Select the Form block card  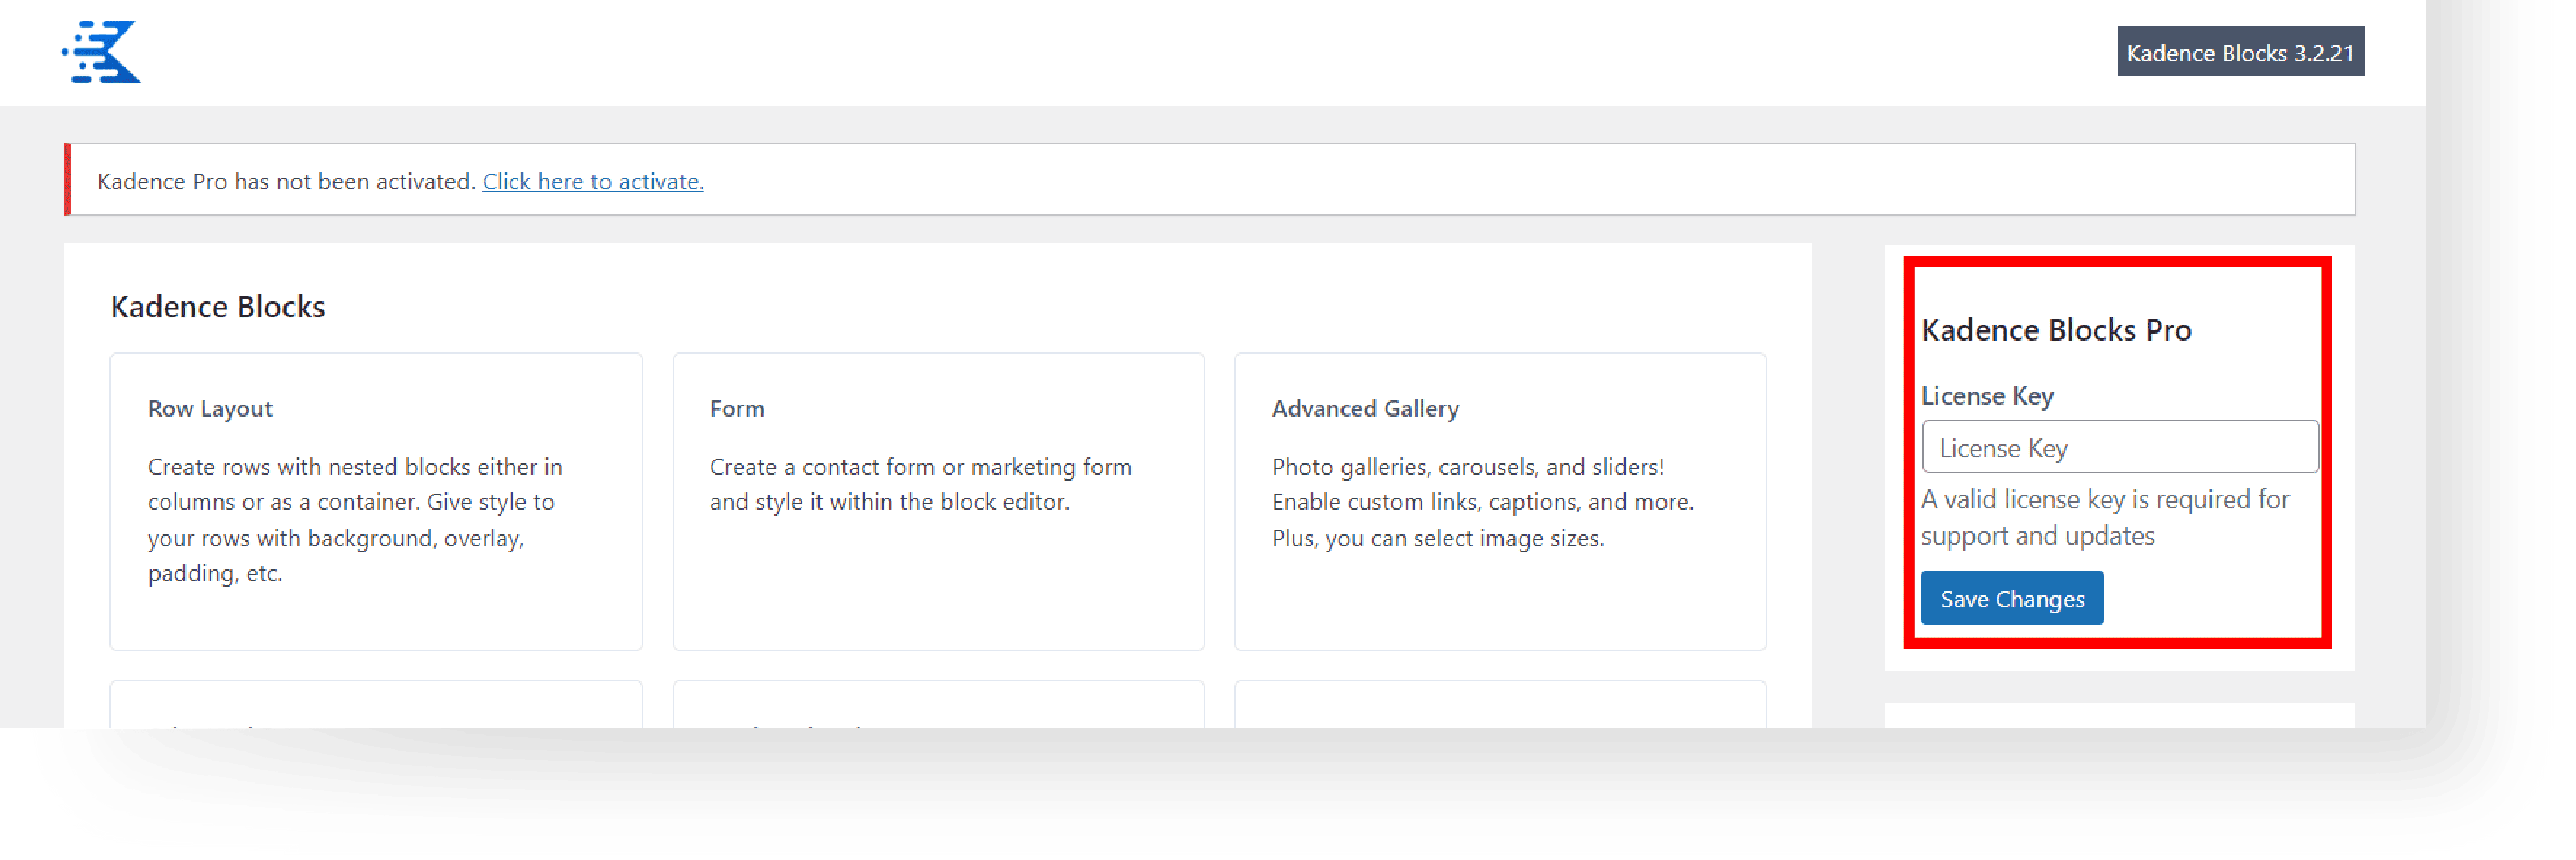pos(938,501)
